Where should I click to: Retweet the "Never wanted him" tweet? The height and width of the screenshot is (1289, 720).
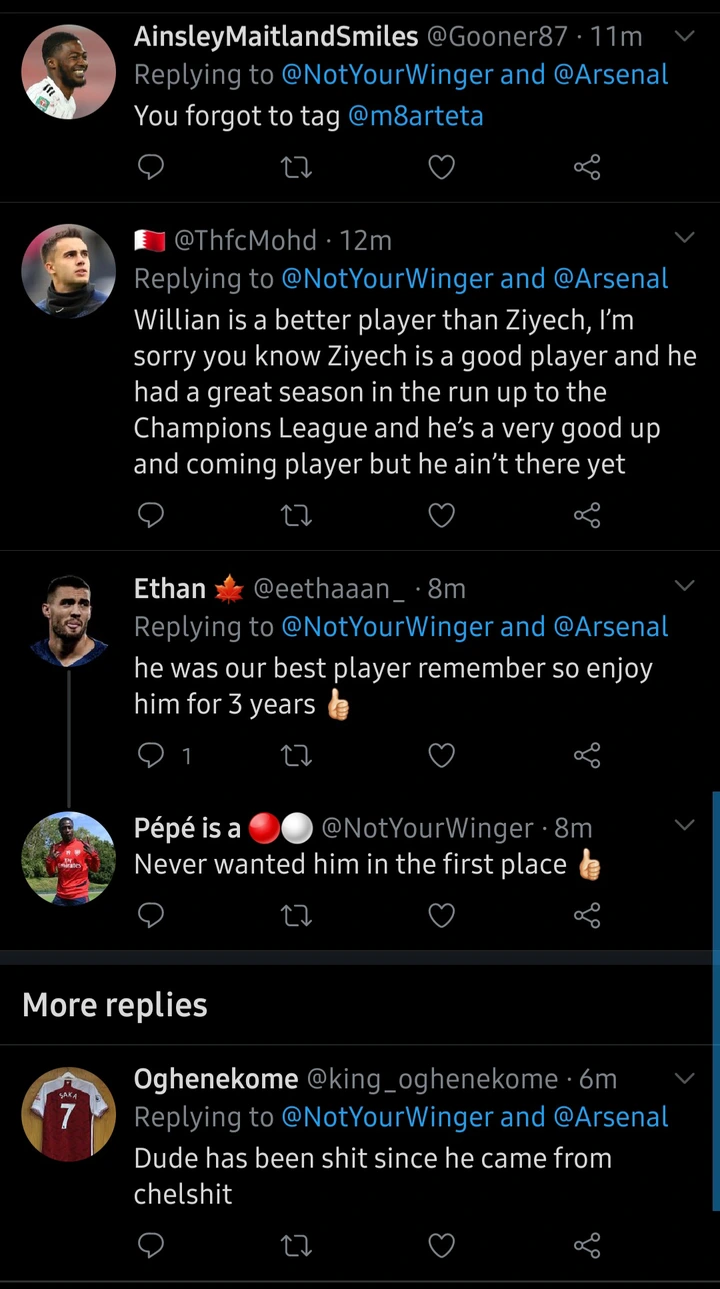(297, 915)
